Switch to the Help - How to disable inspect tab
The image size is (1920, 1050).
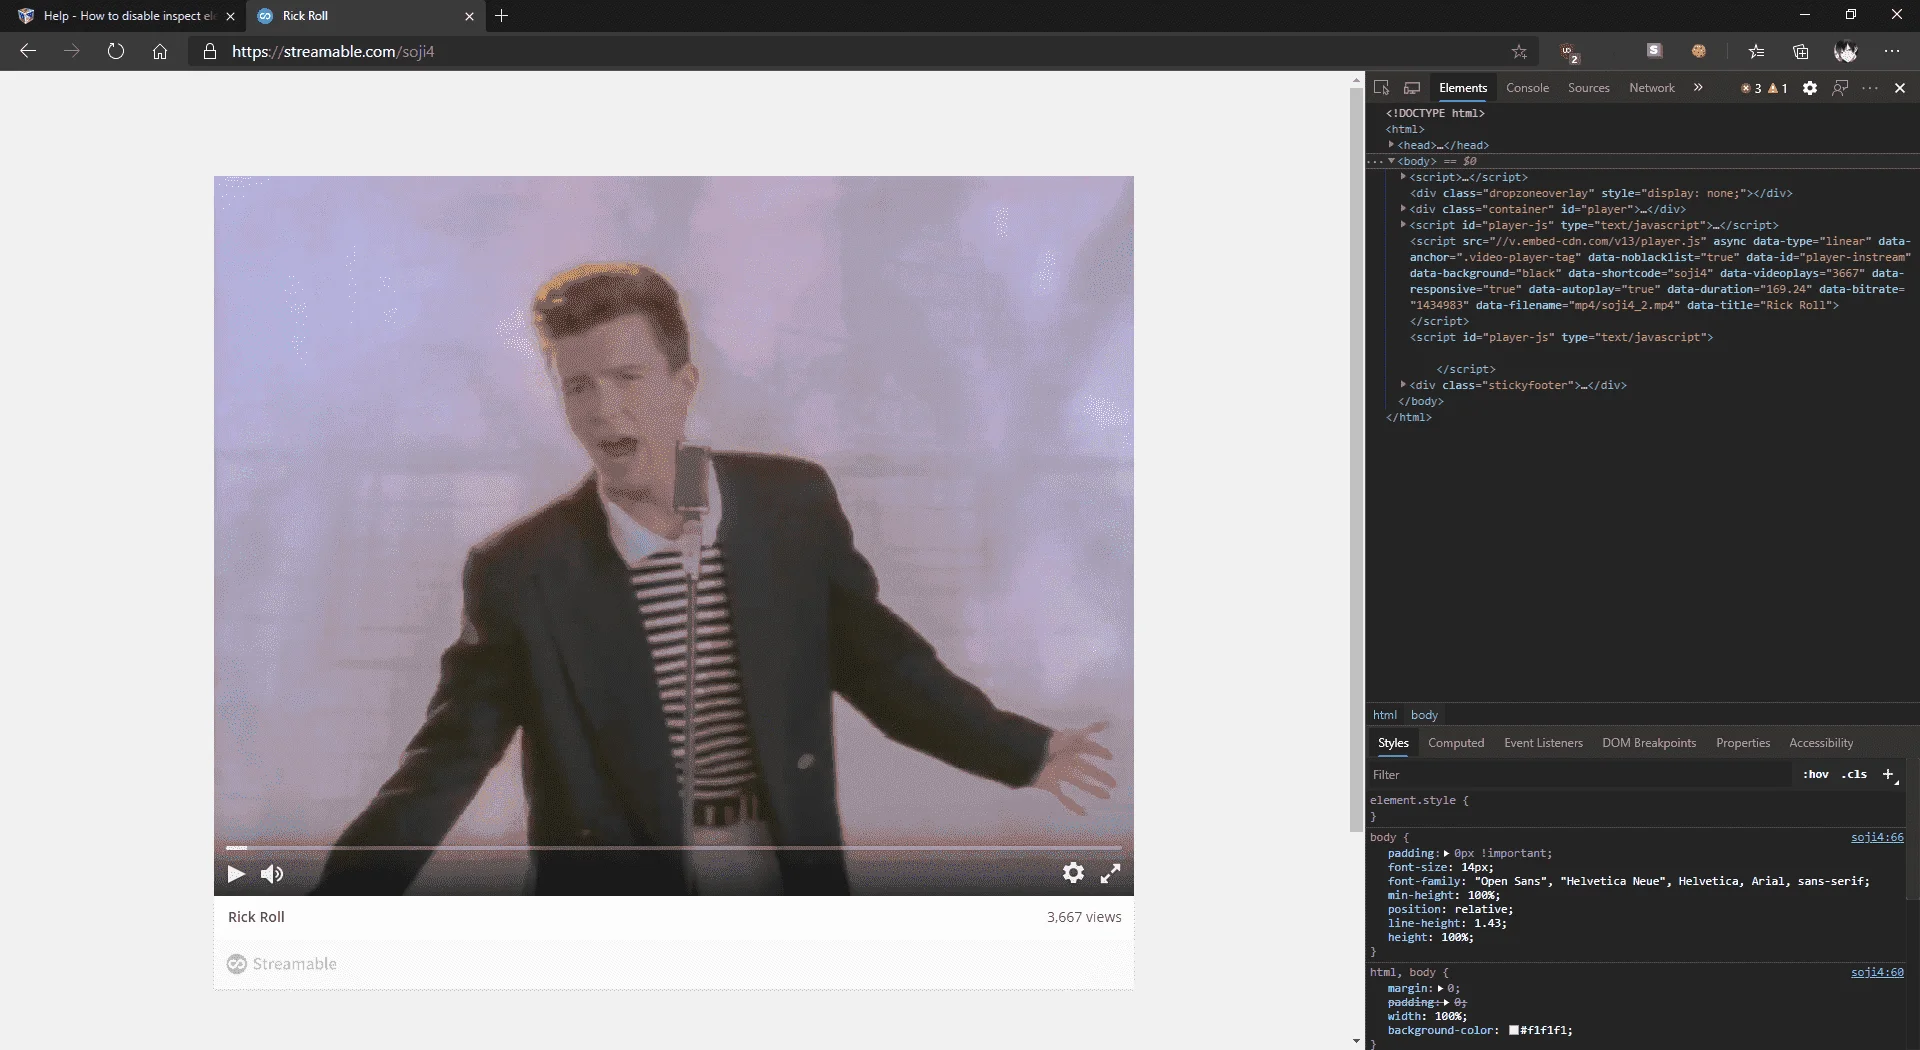pos(120,16)
